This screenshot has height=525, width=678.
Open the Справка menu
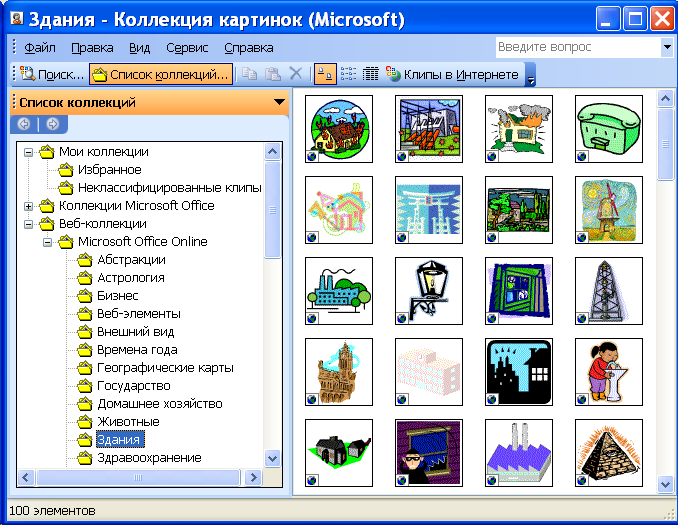point(249,48)
